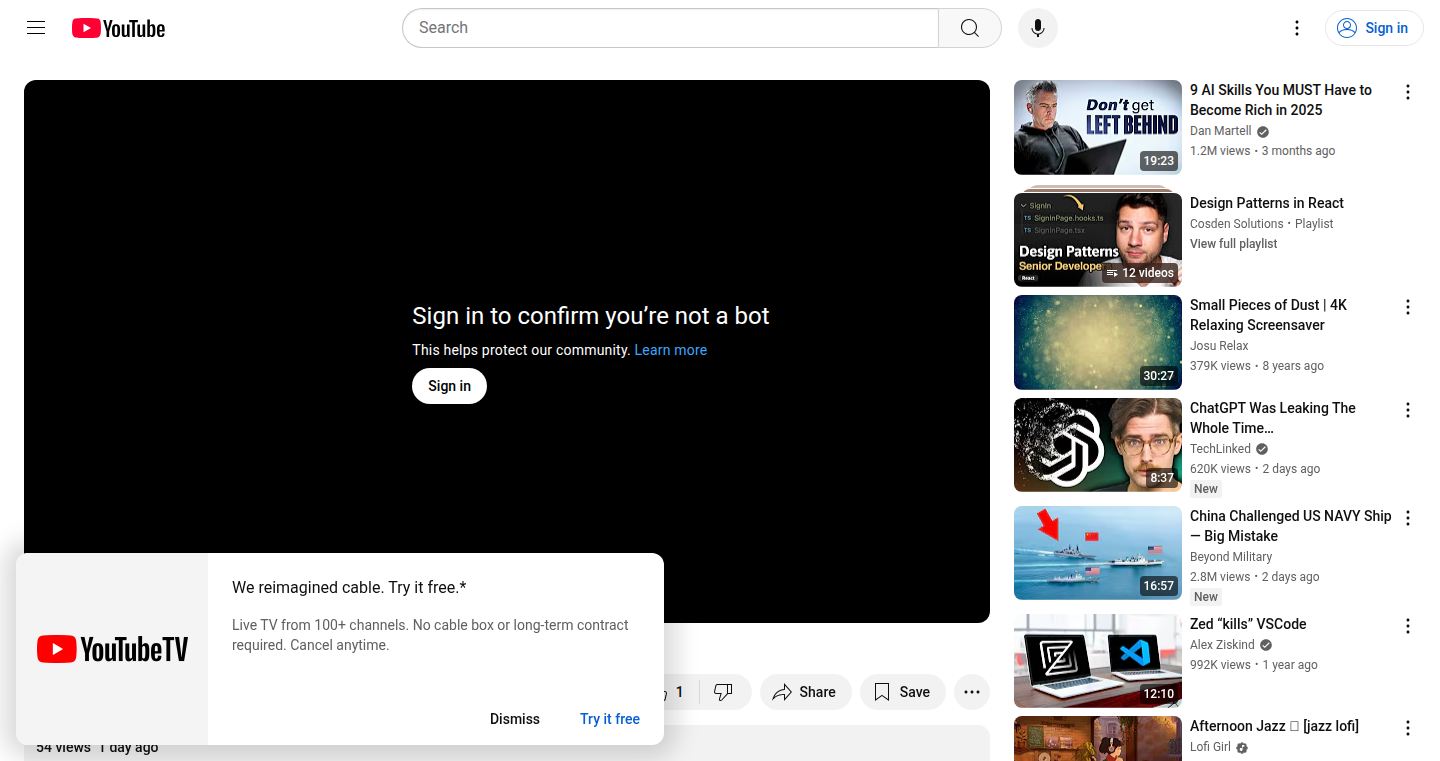Click the YouTube TV logo in promo

coord(112,650)
